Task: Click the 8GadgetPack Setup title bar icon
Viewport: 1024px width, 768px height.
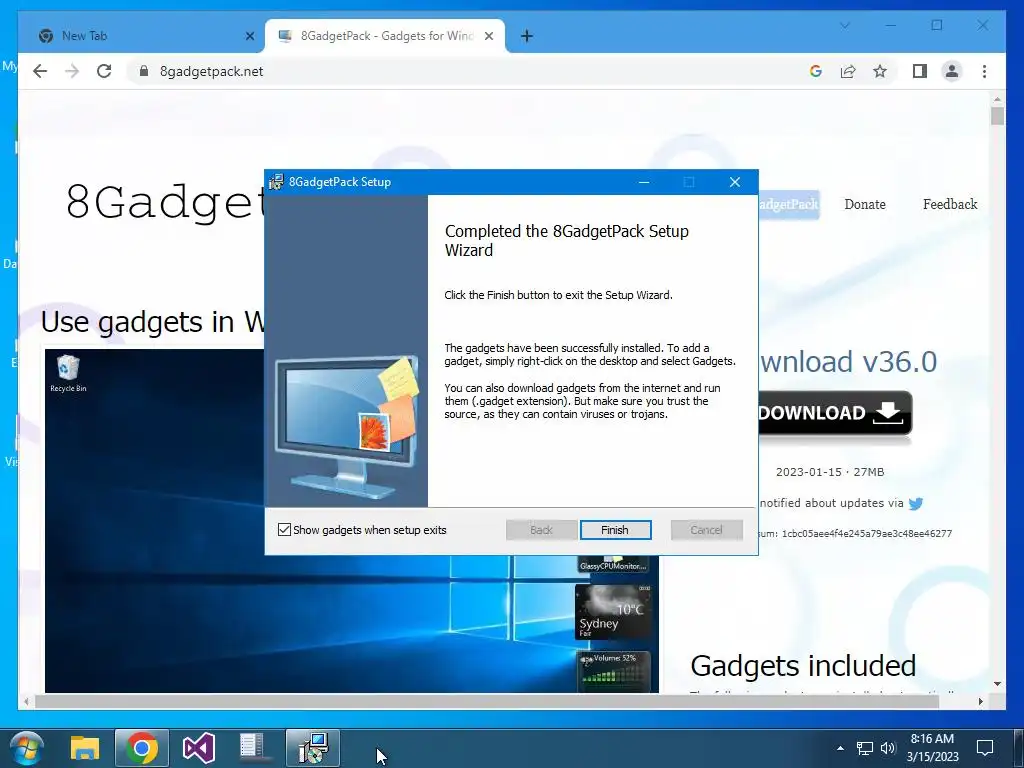Action: [x=277, y=182]
